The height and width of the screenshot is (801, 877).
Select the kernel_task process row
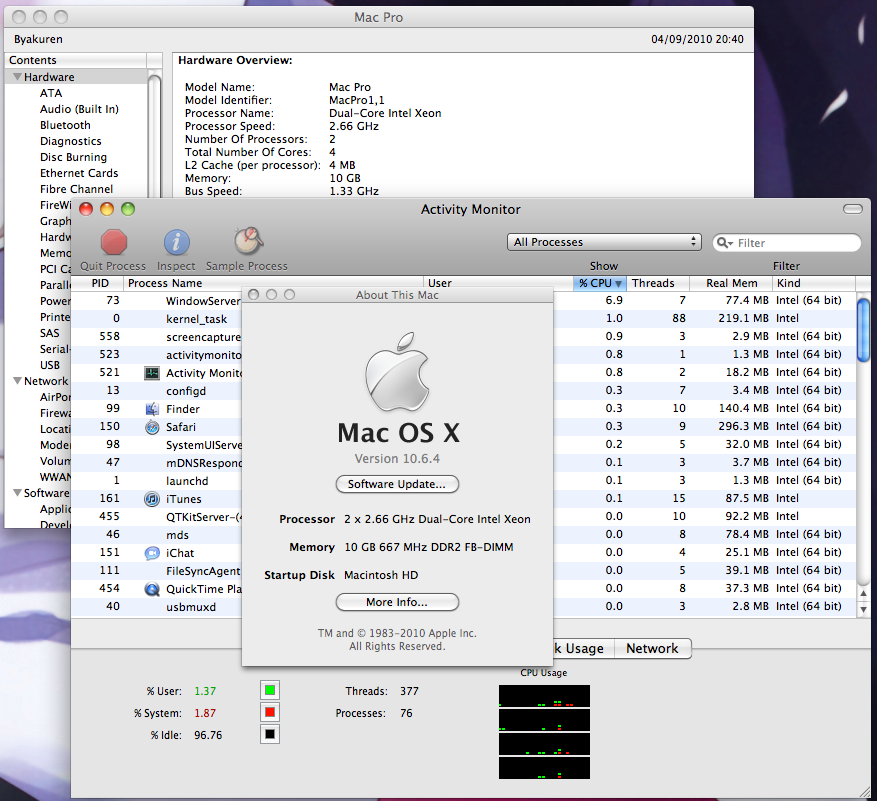464,318
